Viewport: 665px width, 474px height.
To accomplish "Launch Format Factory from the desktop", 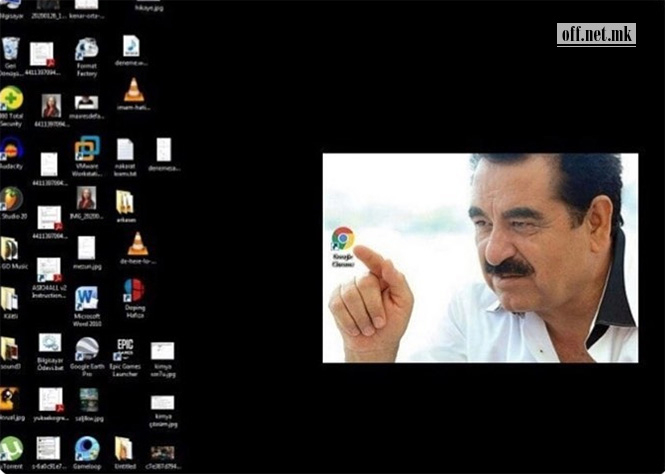I will coord(87,50).
